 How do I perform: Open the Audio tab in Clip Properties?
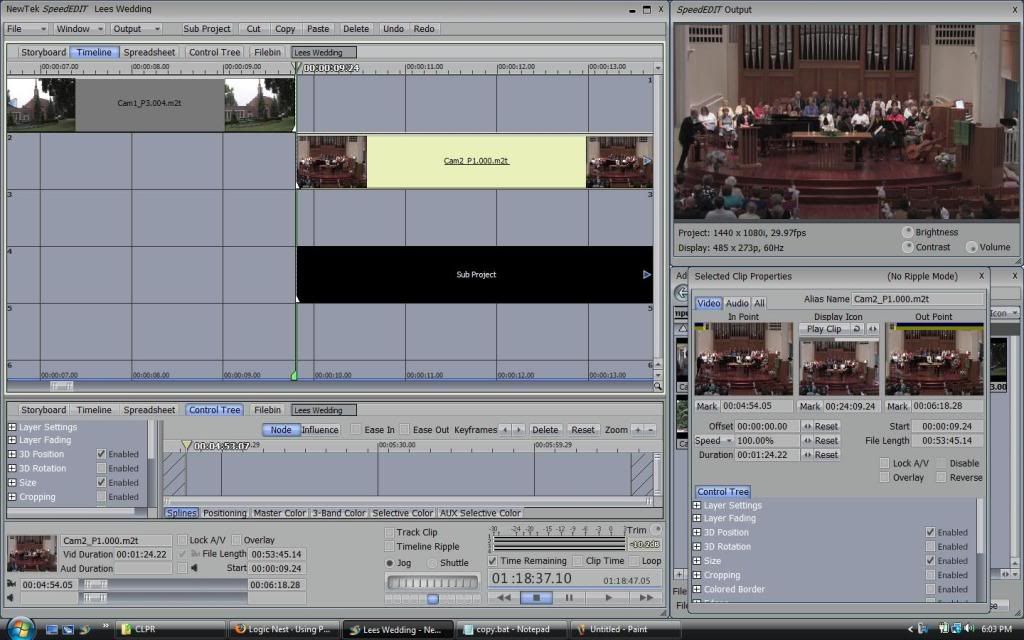737,303
